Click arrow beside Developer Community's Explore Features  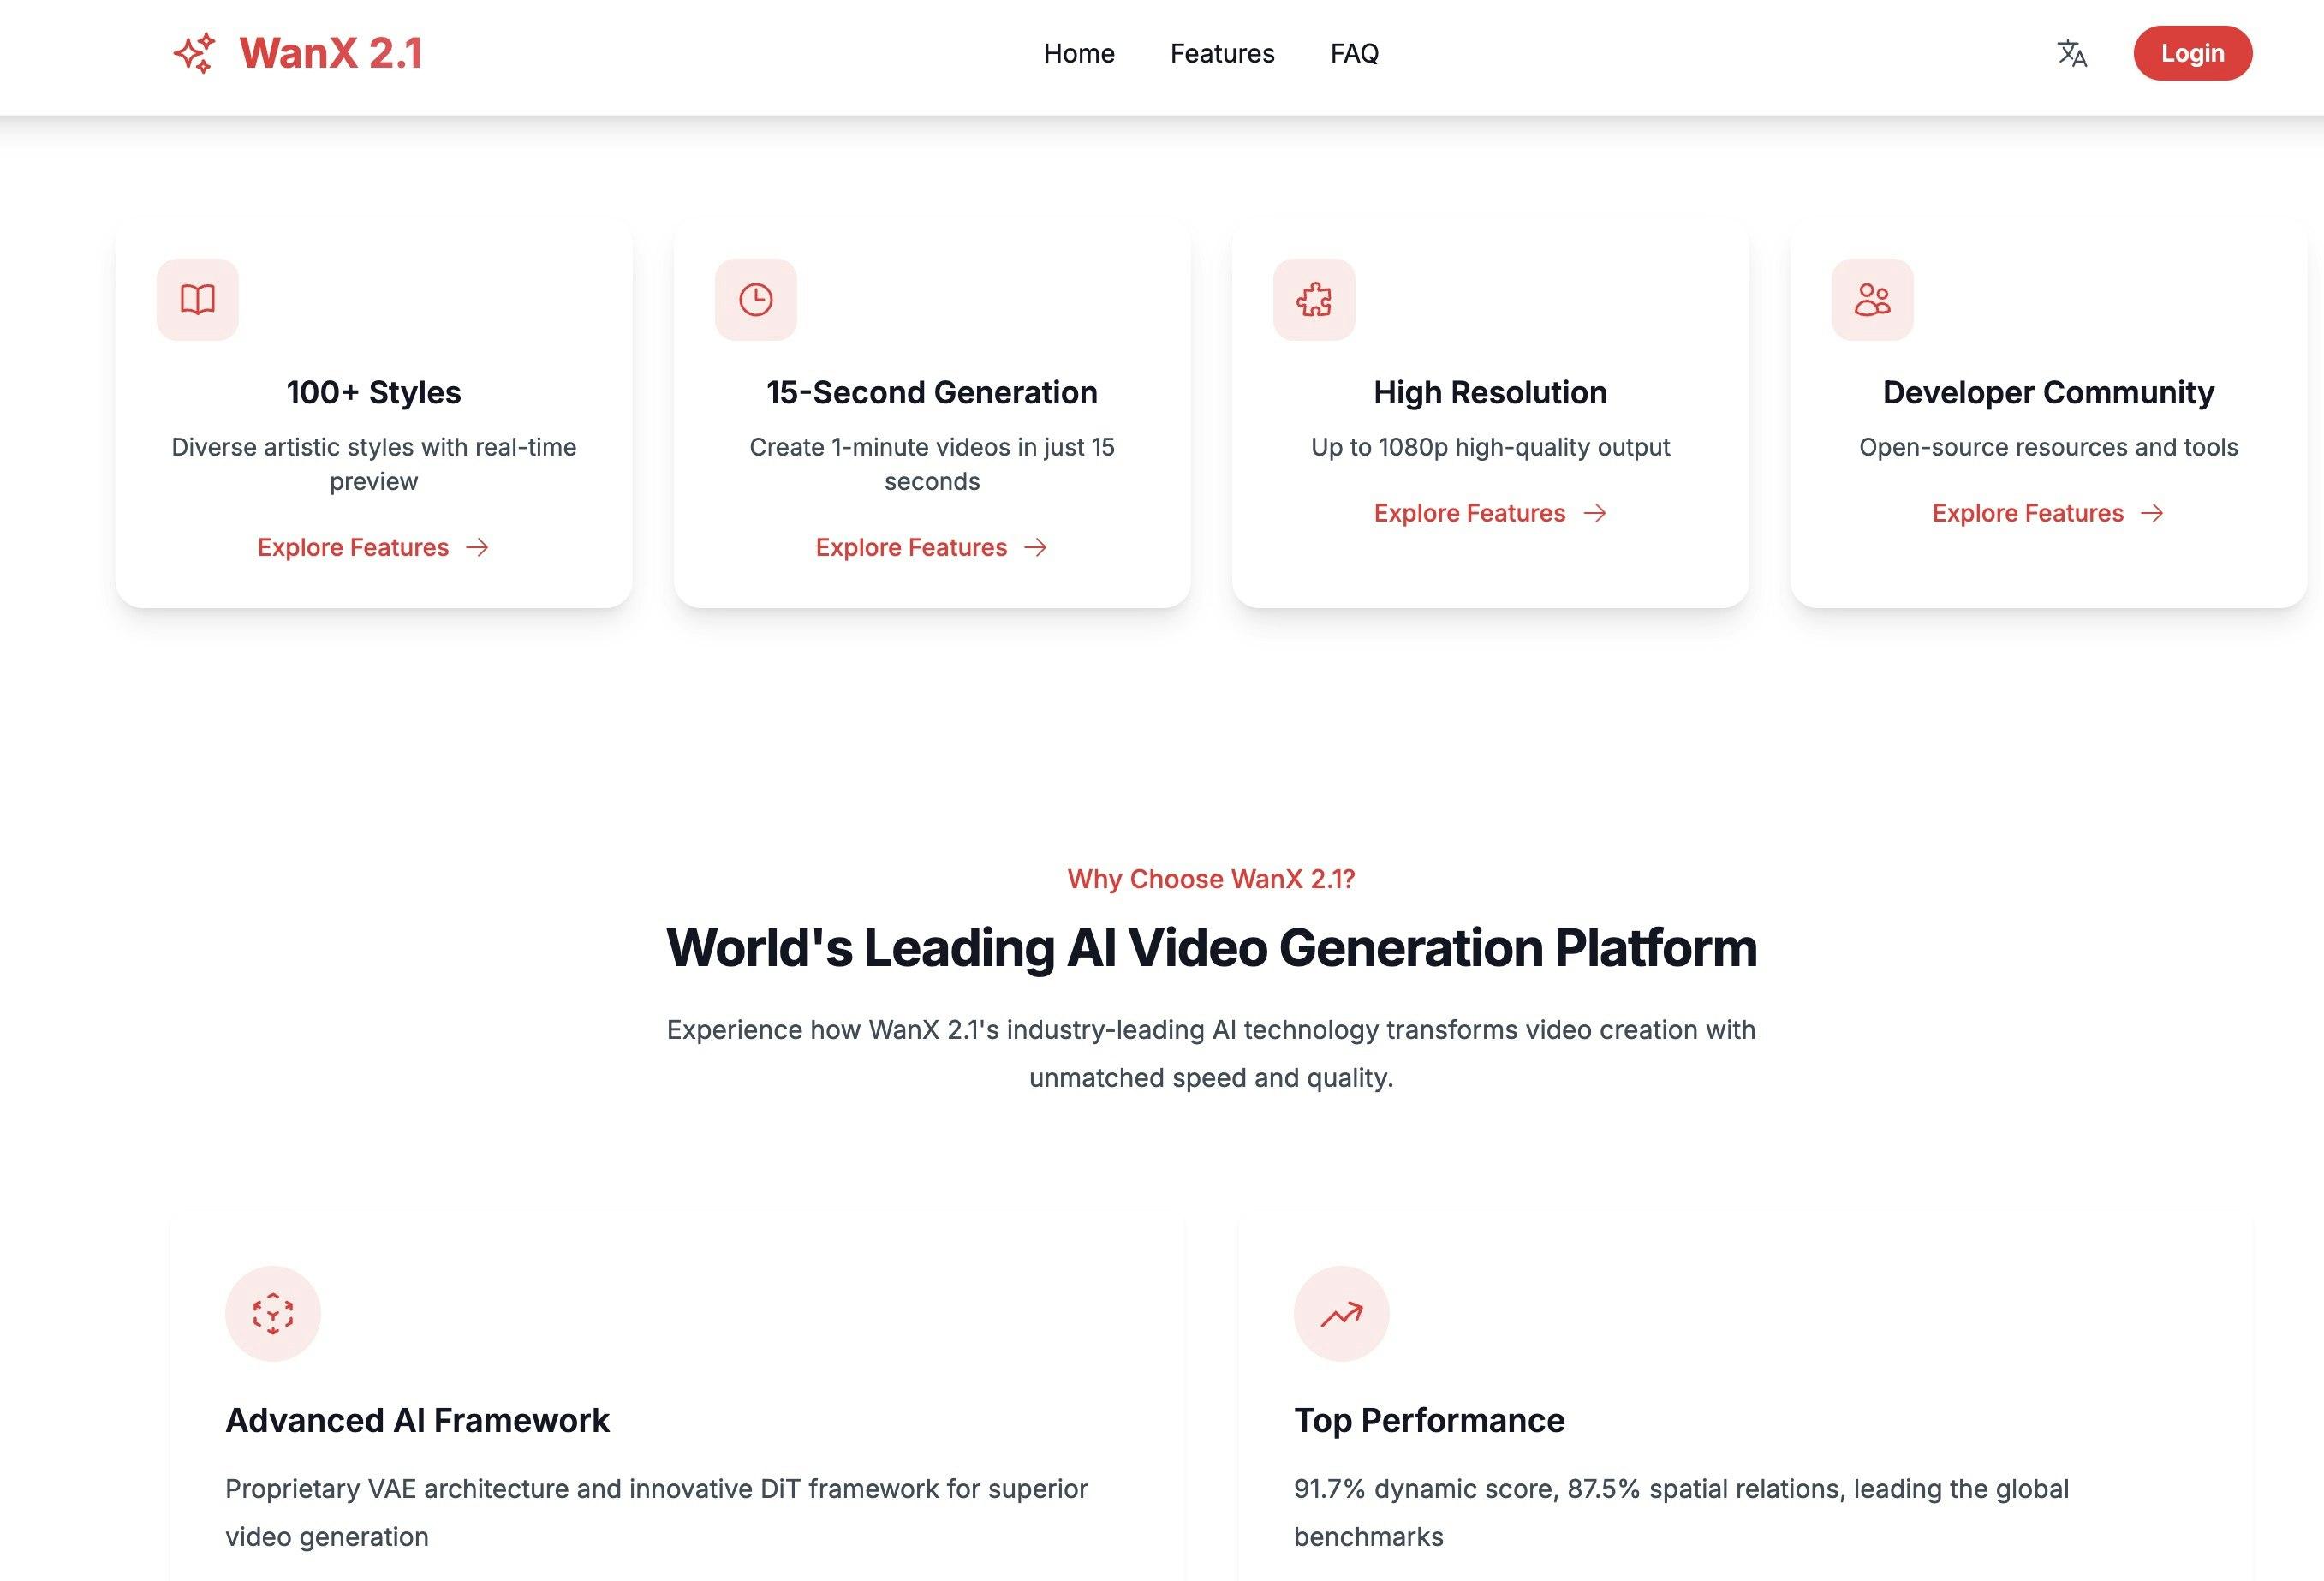pos(2152,513)
